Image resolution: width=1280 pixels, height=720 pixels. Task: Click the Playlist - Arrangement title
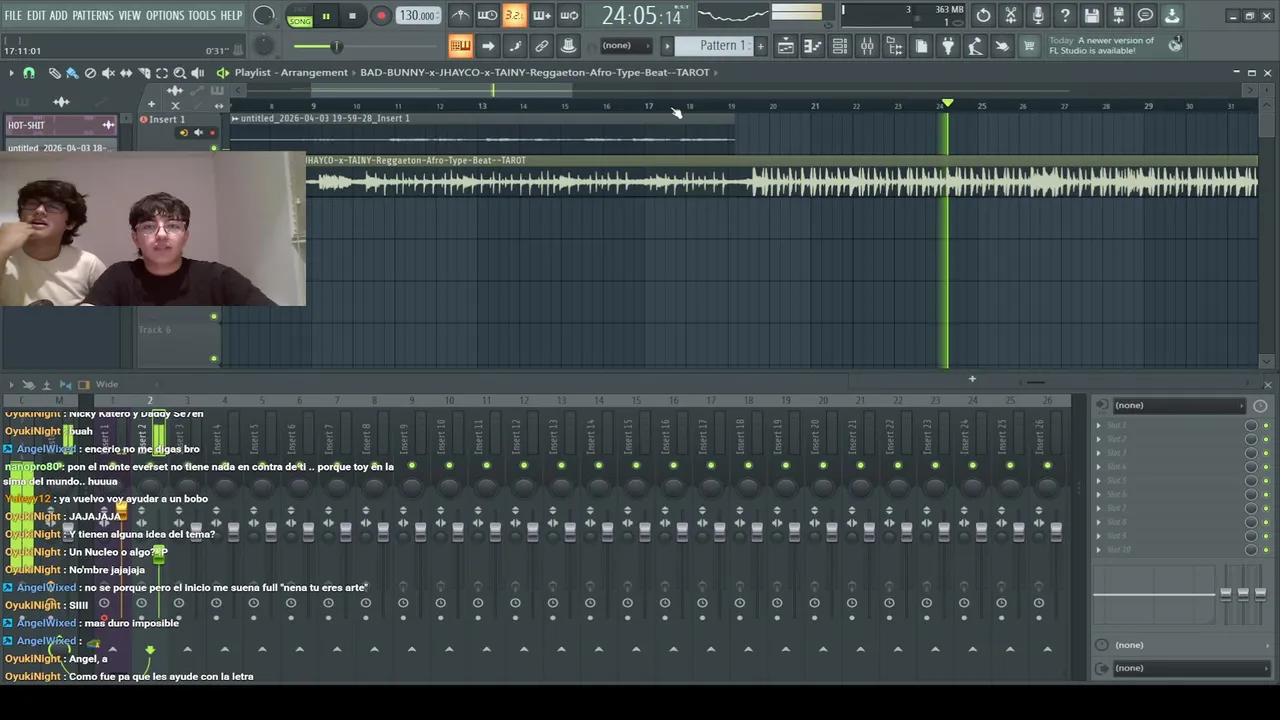coord(291,73)
